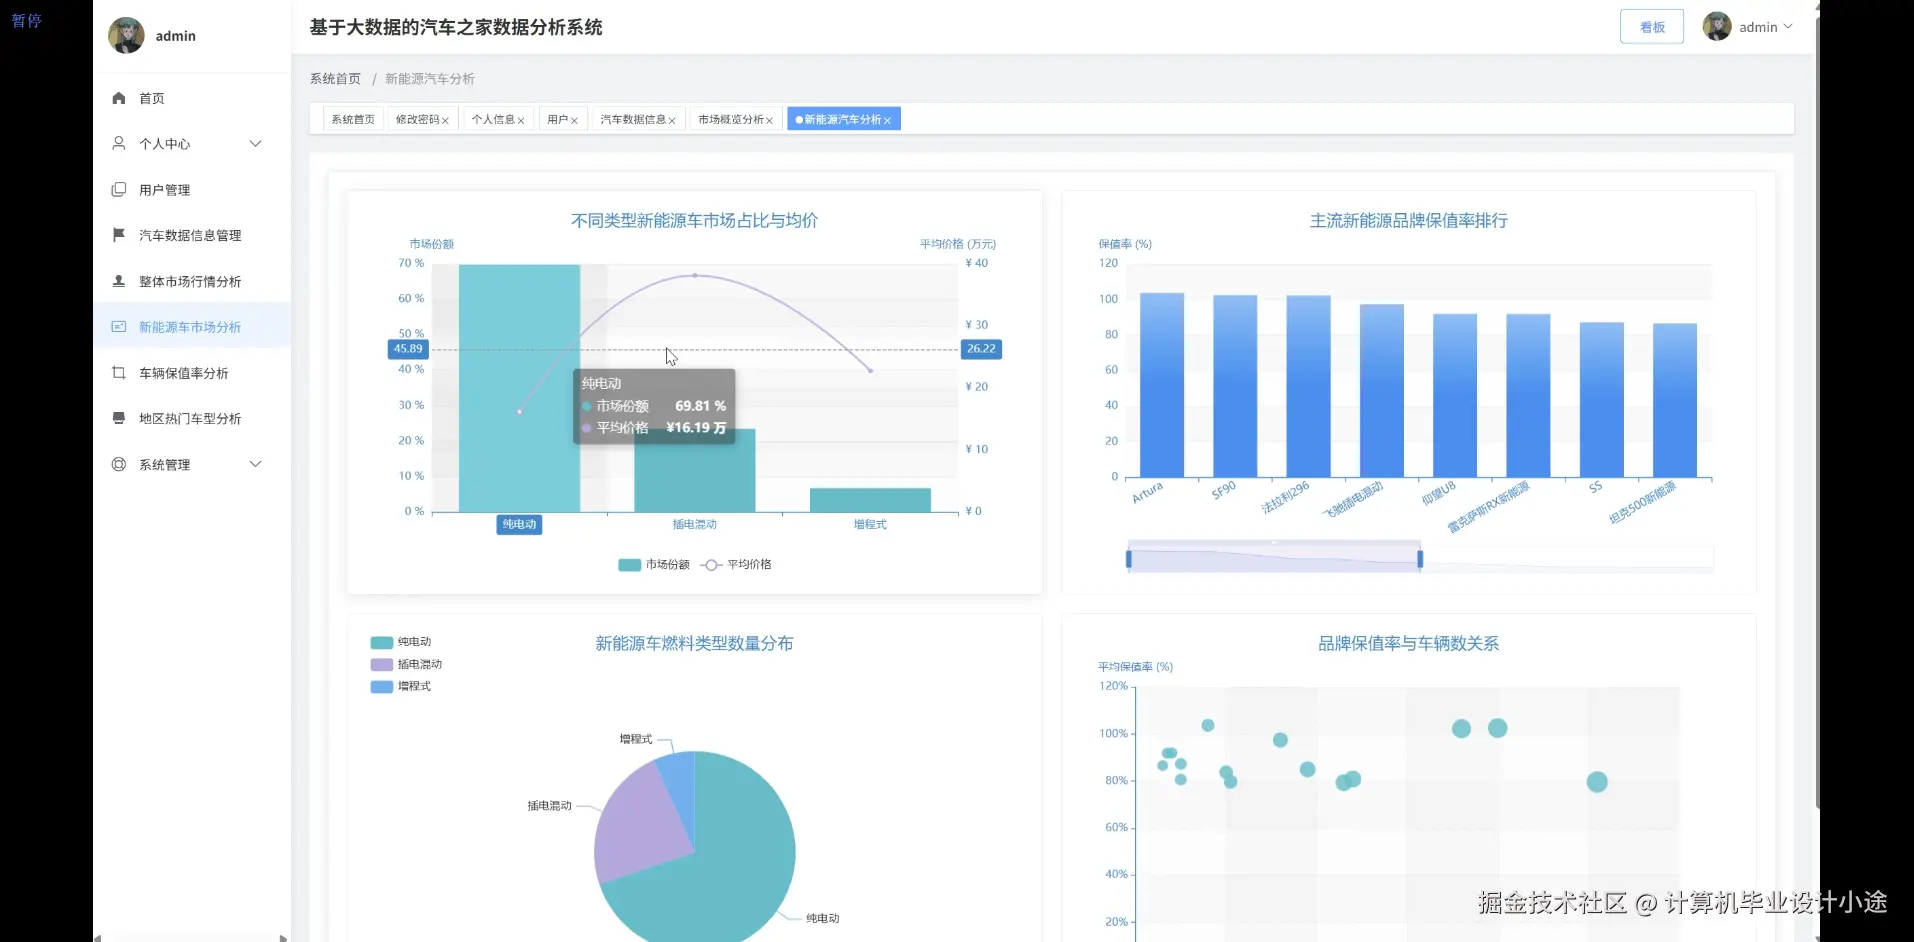Click the 纯电动 market share bar
The height and width of the screenshot is (942, 1914).
519,388
